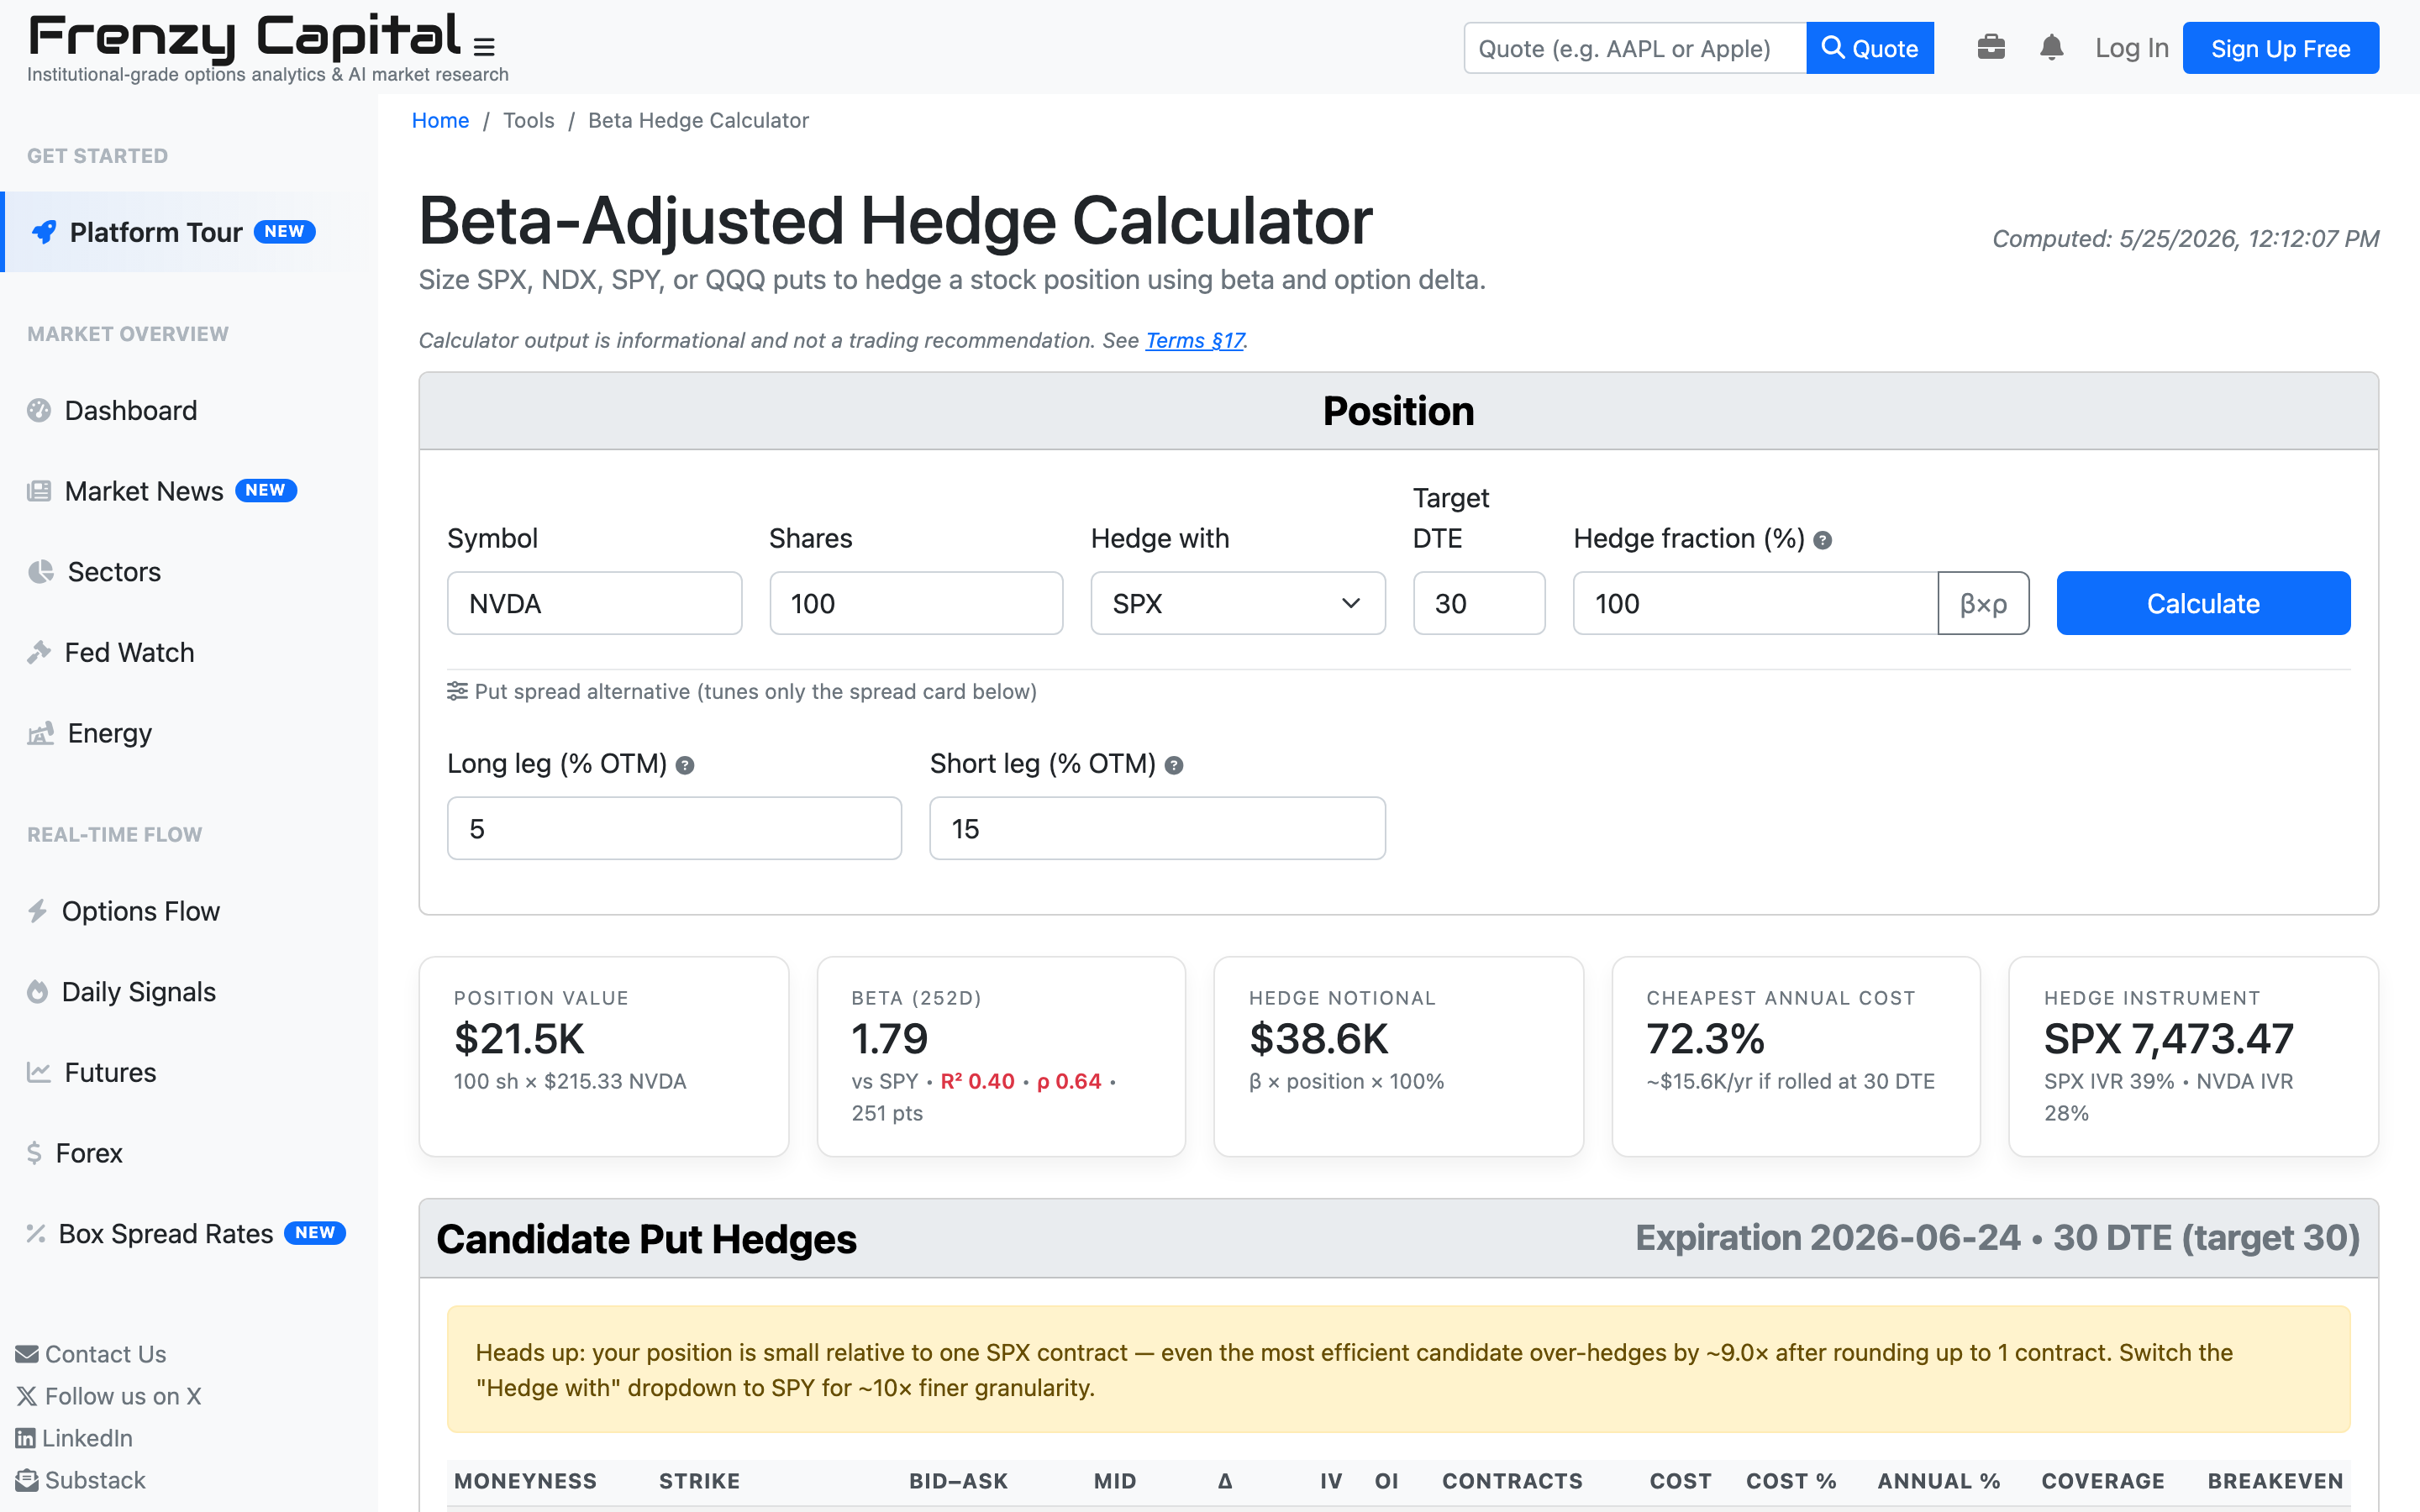Click the sliders icon beside Put spread alternative

[x=457, y=691]
